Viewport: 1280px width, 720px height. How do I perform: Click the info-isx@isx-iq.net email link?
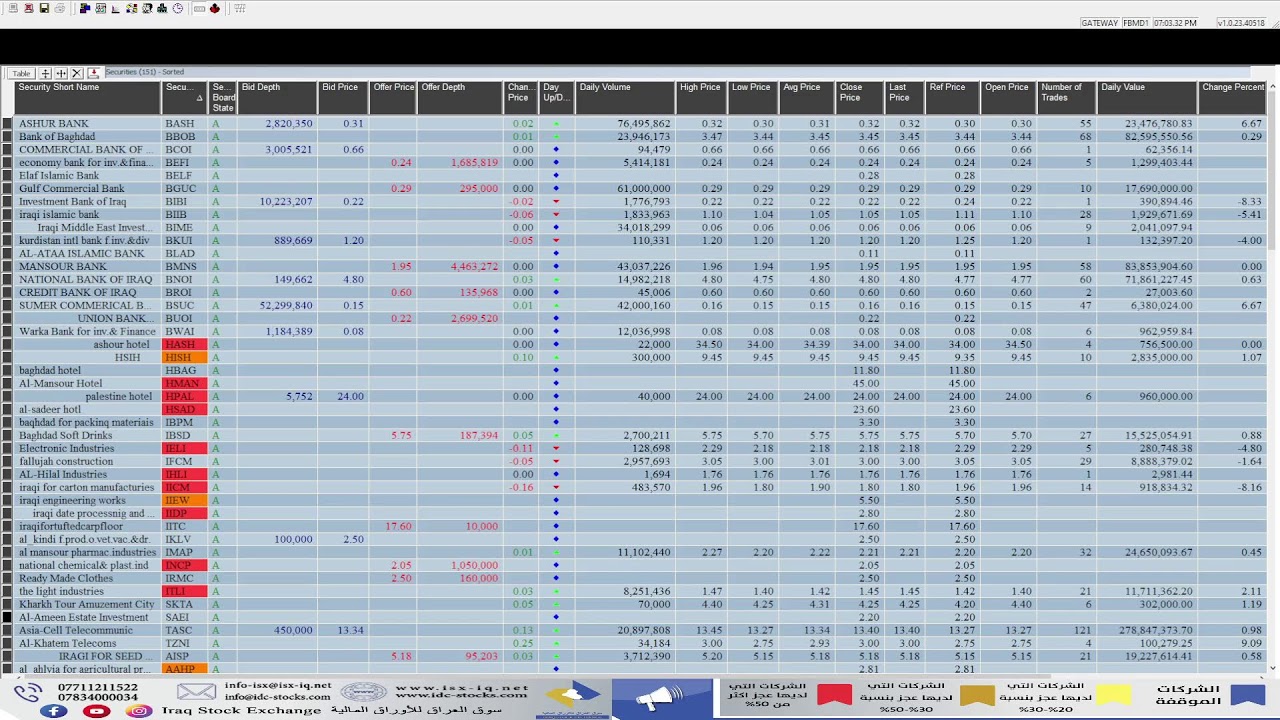click(278, 687)
